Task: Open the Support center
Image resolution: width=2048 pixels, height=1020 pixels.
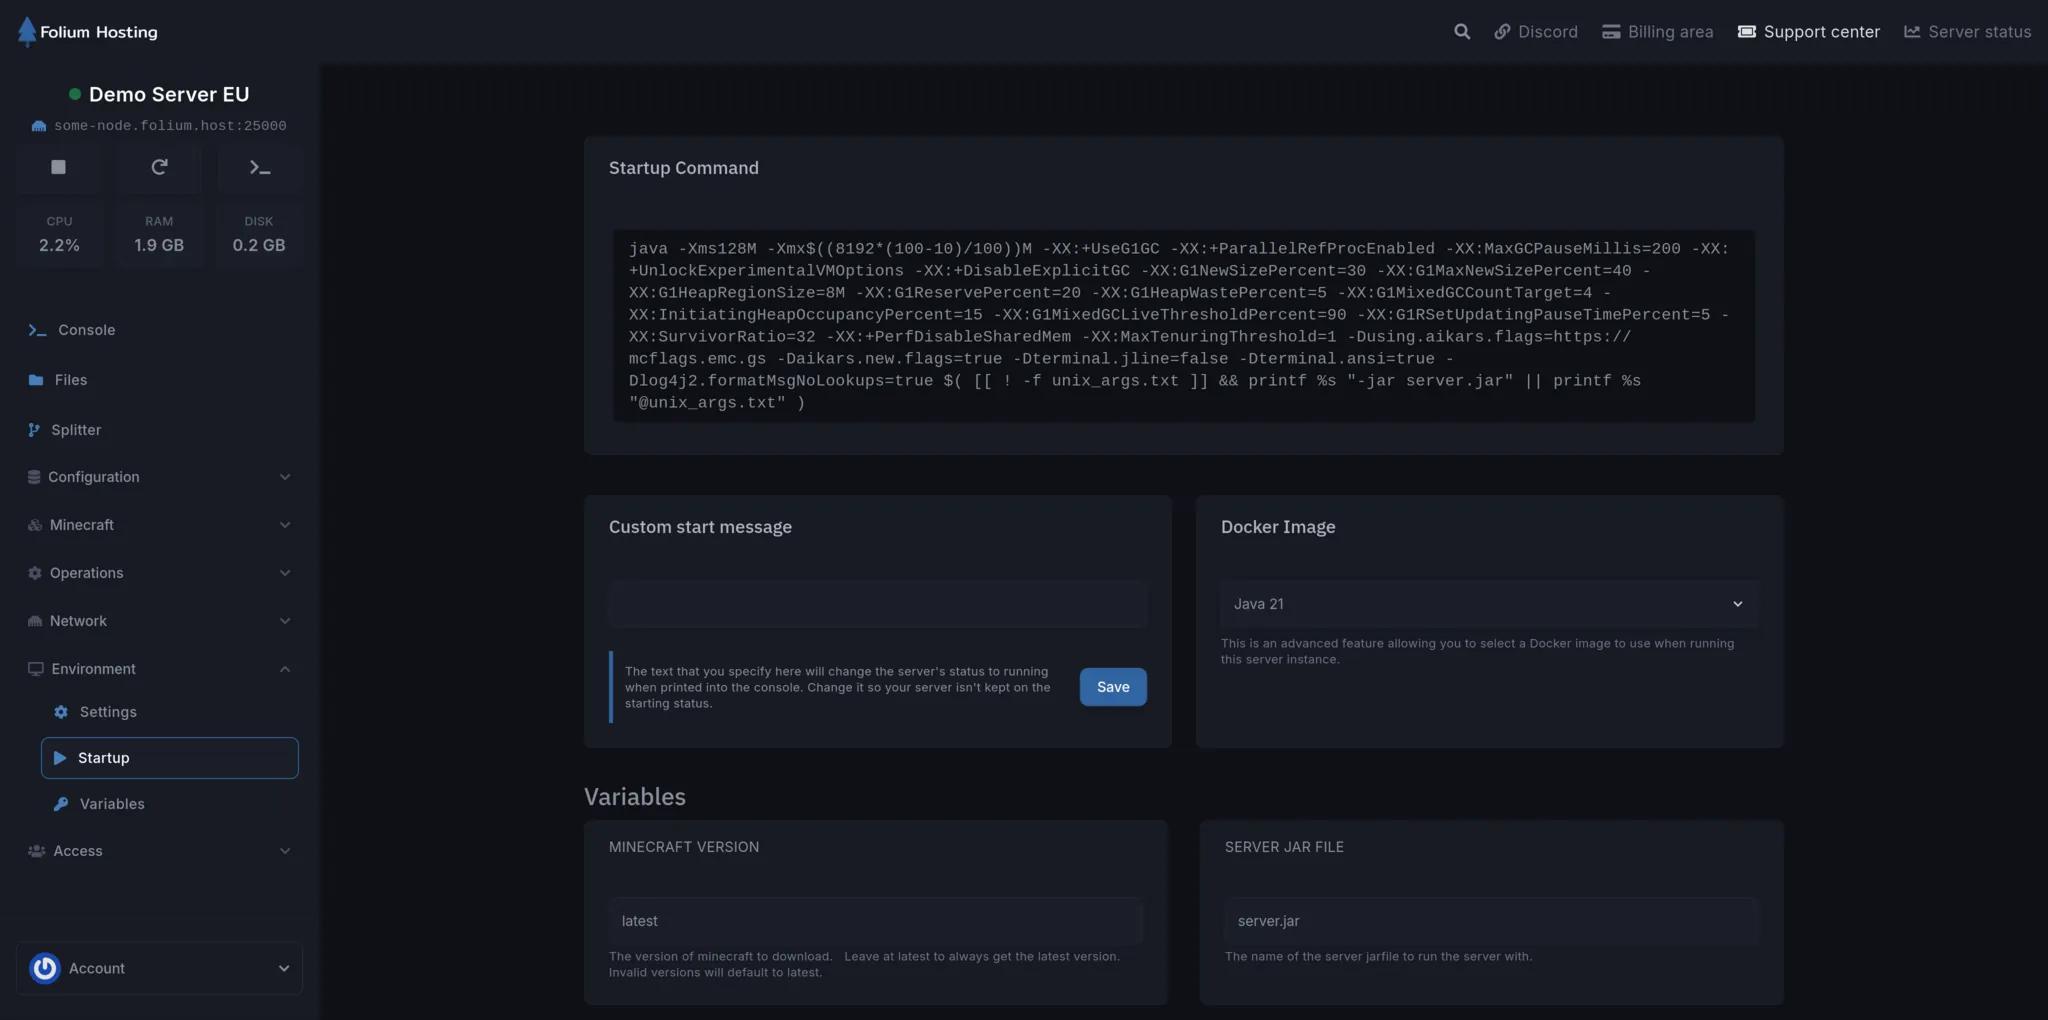Action: (1809, 31)
